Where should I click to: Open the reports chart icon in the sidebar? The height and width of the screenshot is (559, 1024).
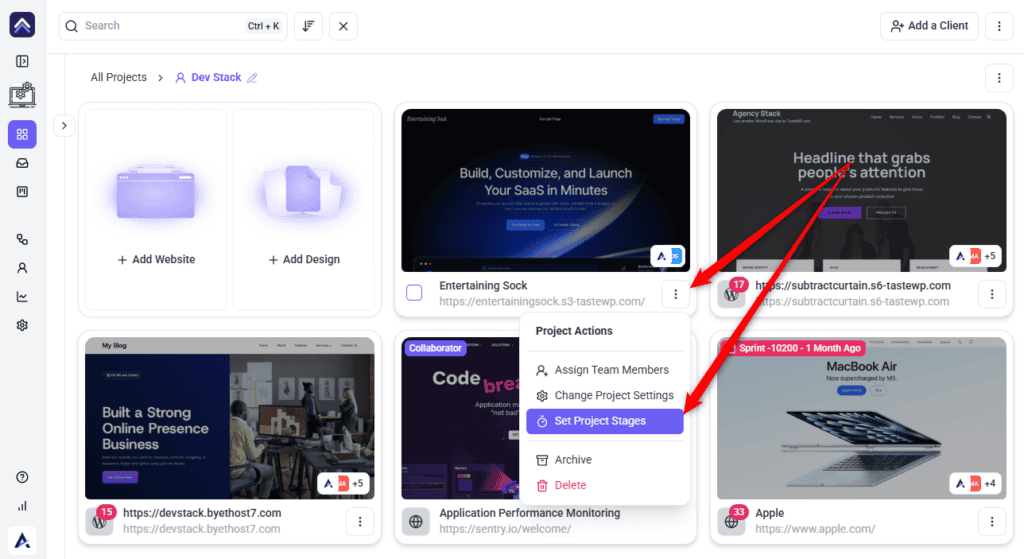click(x=22, y=296)
